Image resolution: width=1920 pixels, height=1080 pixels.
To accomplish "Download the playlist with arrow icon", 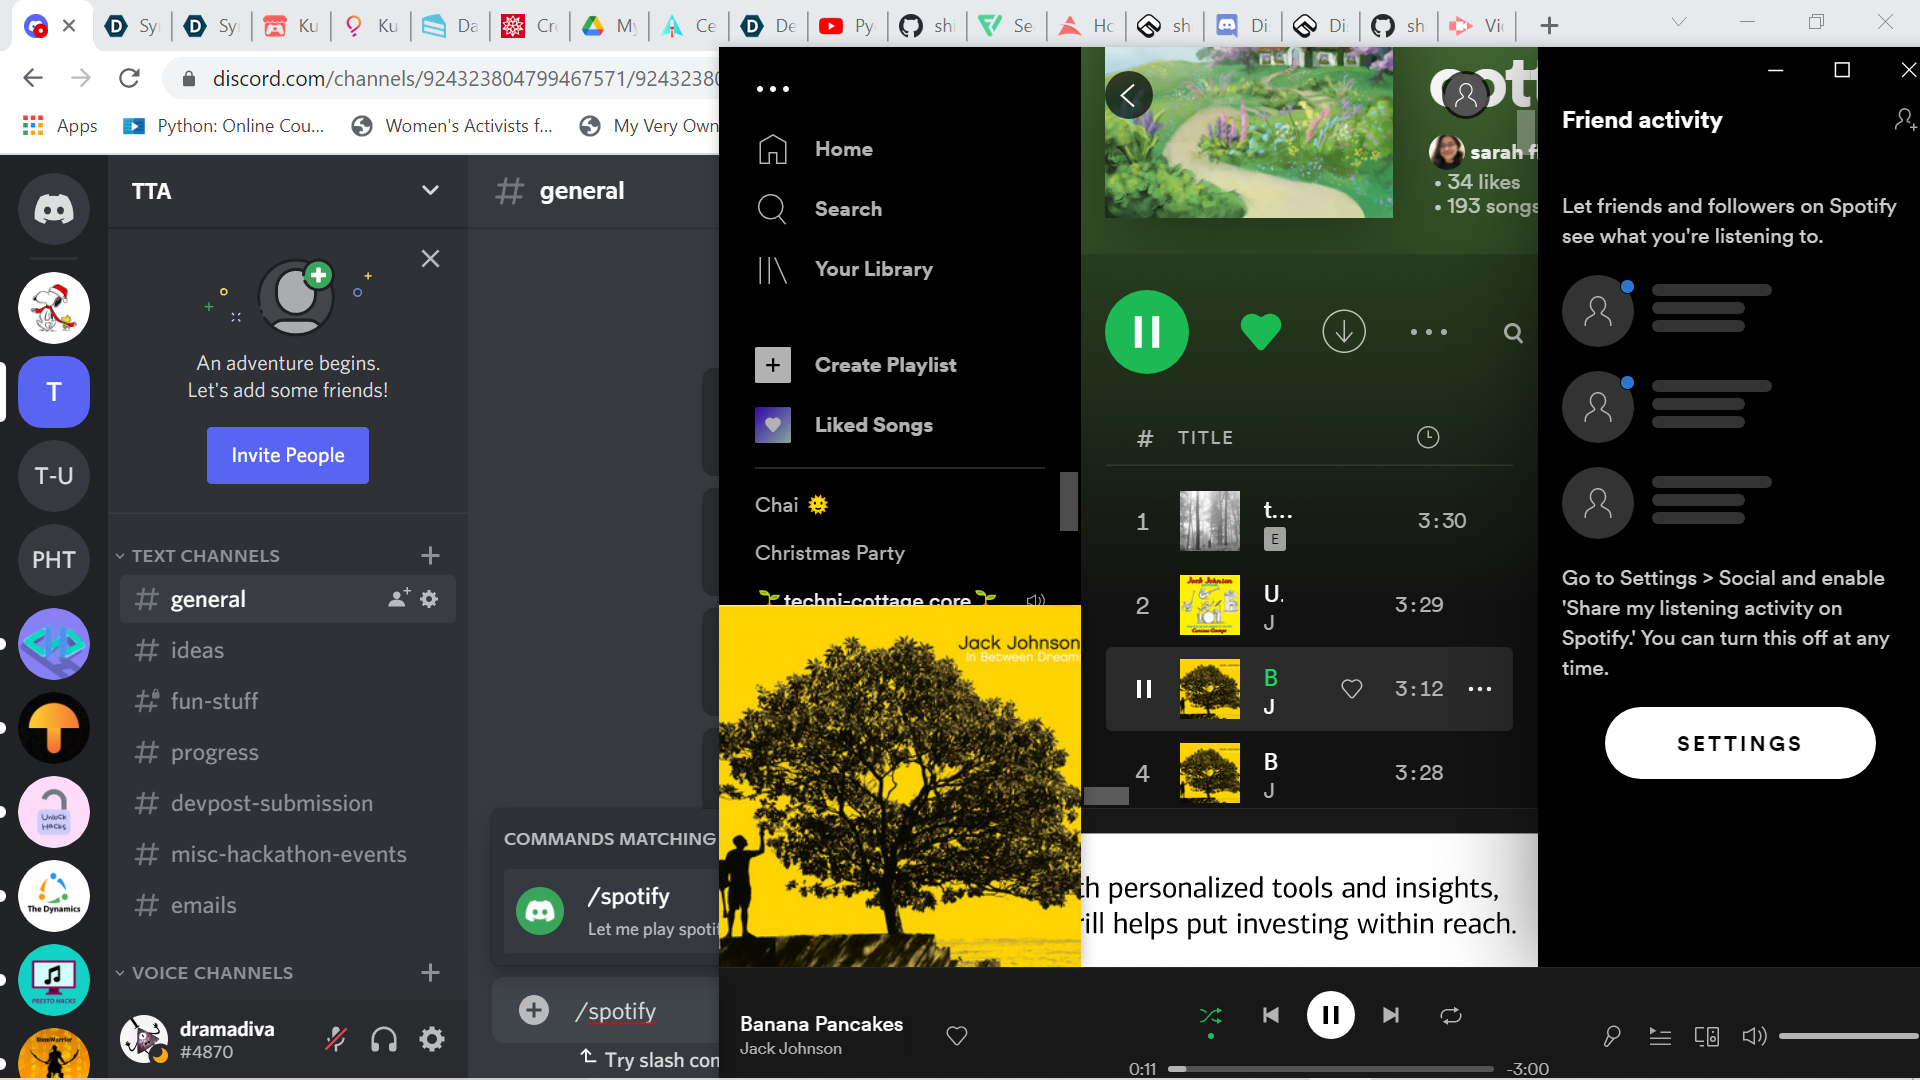I will tap(1344, 332).
